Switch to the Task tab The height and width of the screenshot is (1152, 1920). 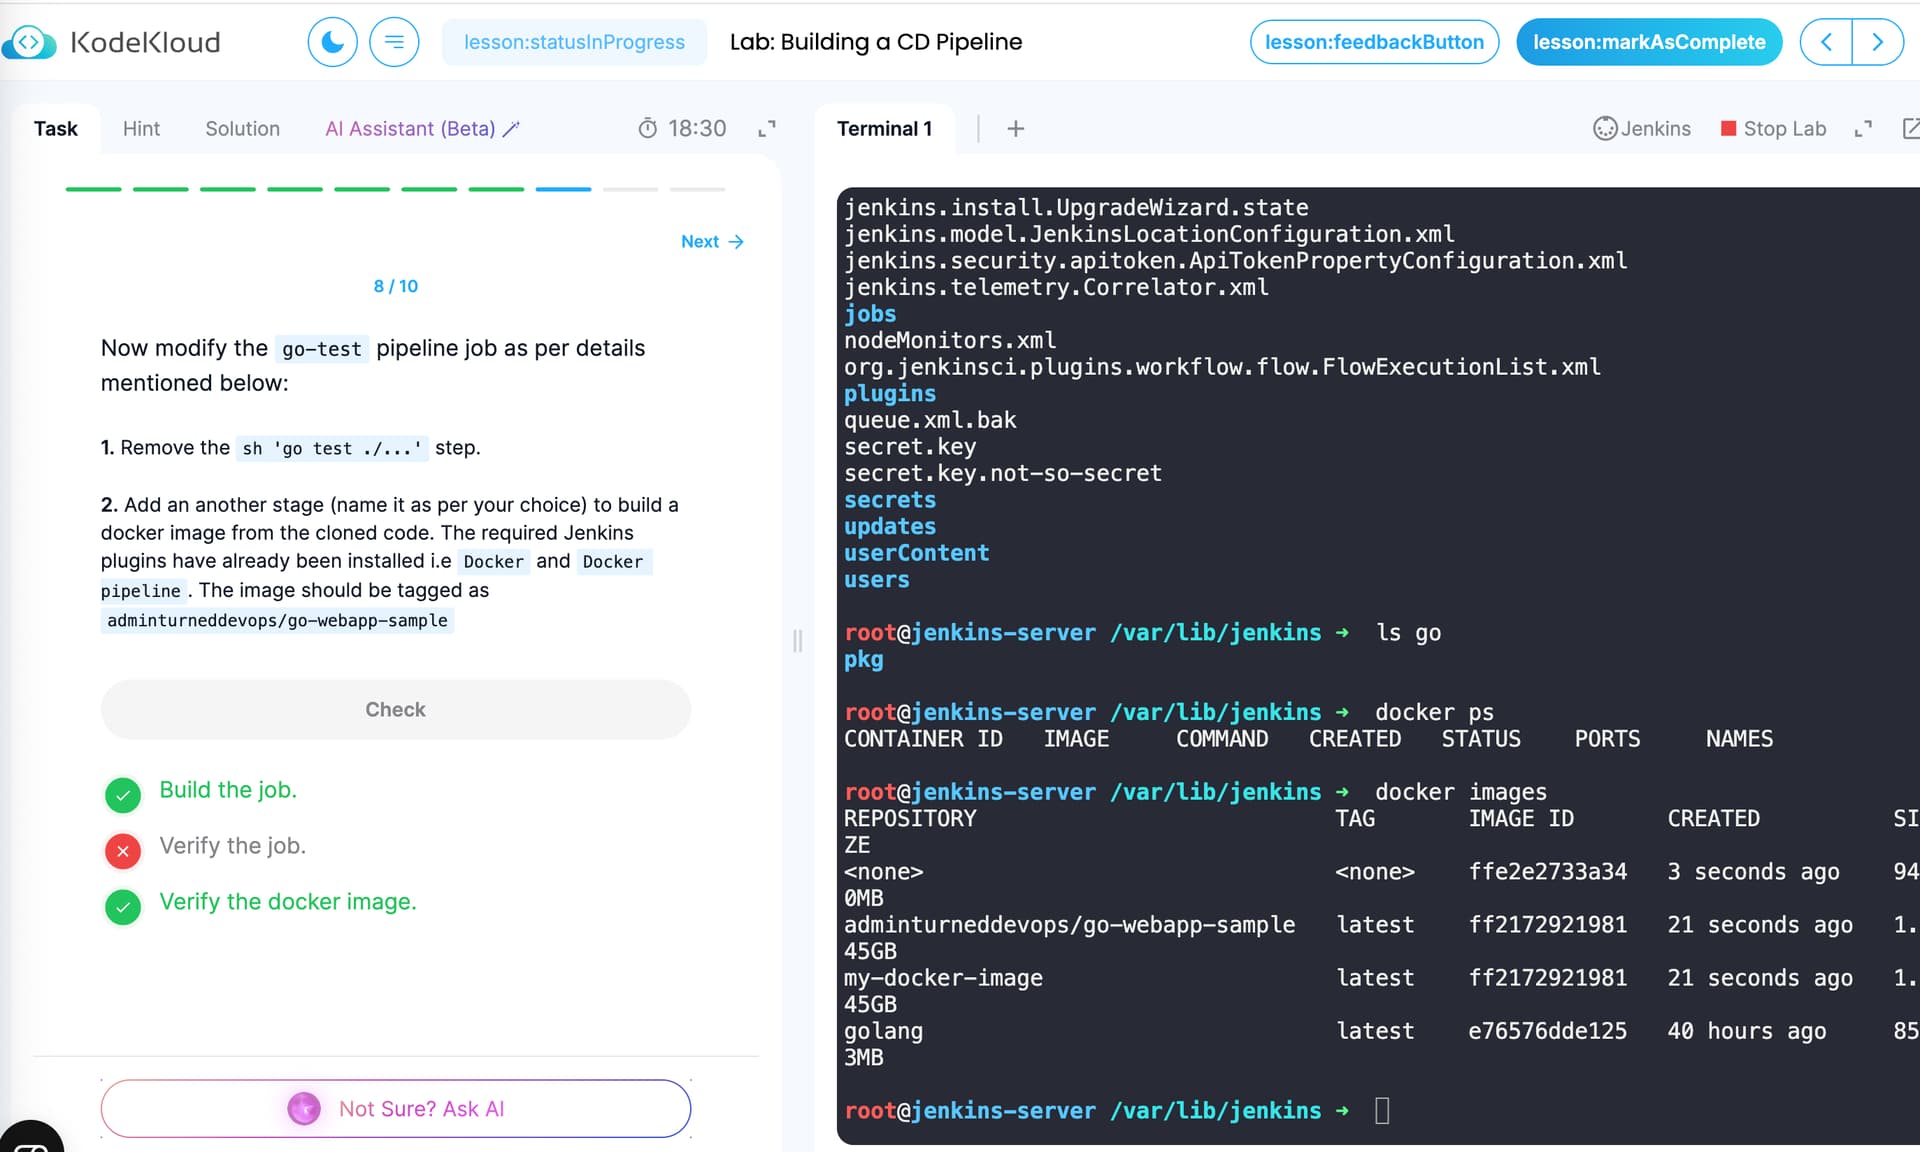[56, 128]
